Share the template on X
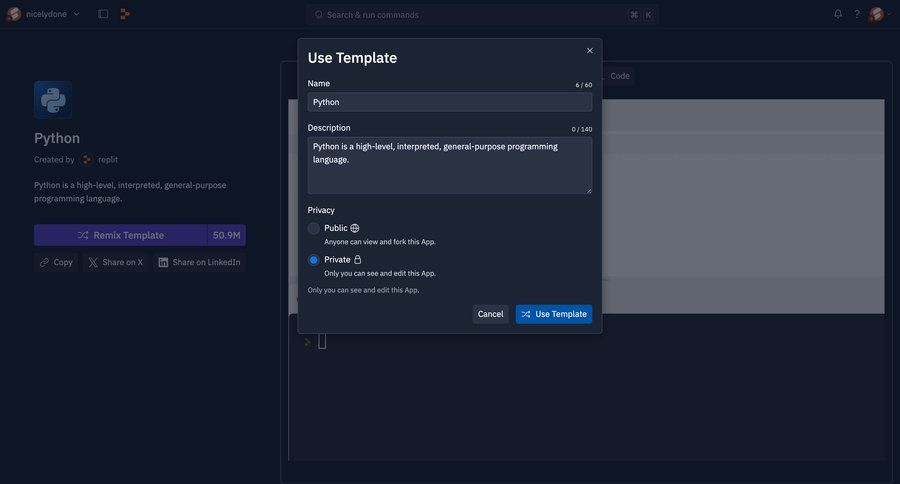 pos(115,262)
